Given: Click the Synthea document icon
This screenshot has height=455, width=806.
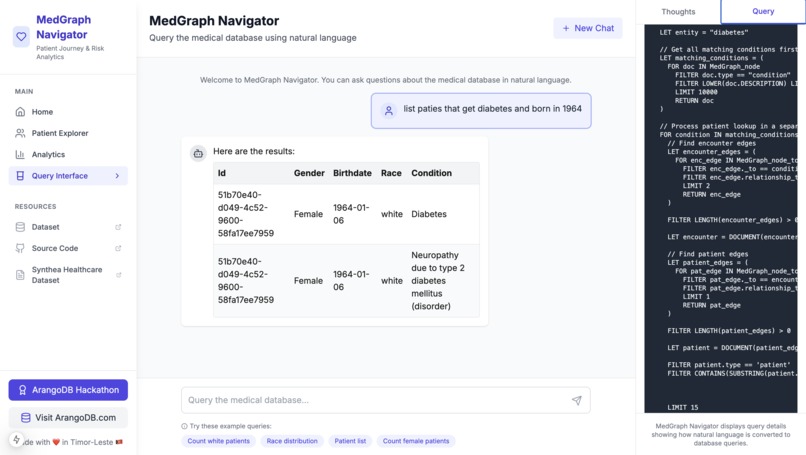Looking at the screenshot, I should [20, 275].
